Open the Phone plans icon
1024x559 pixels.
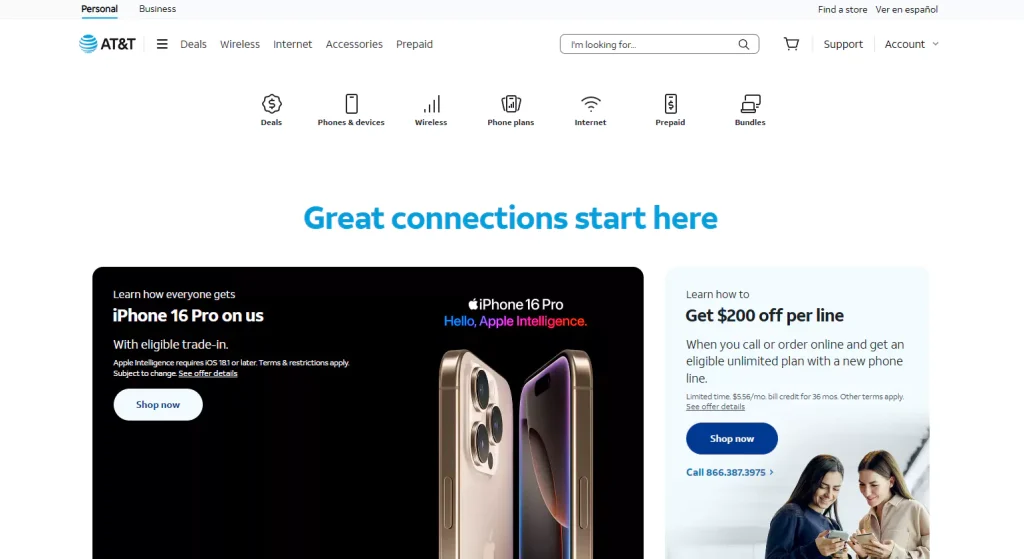pyautogui.click(x=511, y=104)
